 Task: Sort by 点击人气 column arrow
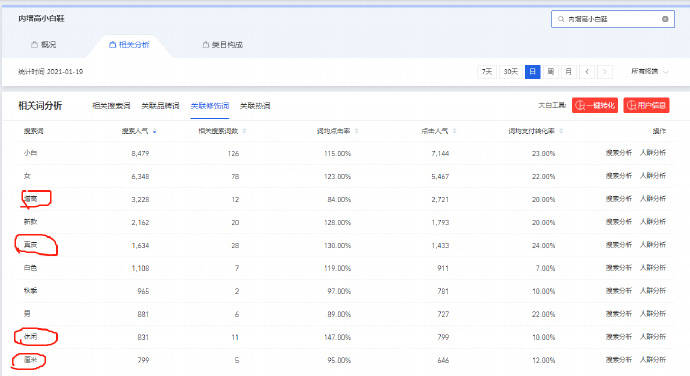454,131
